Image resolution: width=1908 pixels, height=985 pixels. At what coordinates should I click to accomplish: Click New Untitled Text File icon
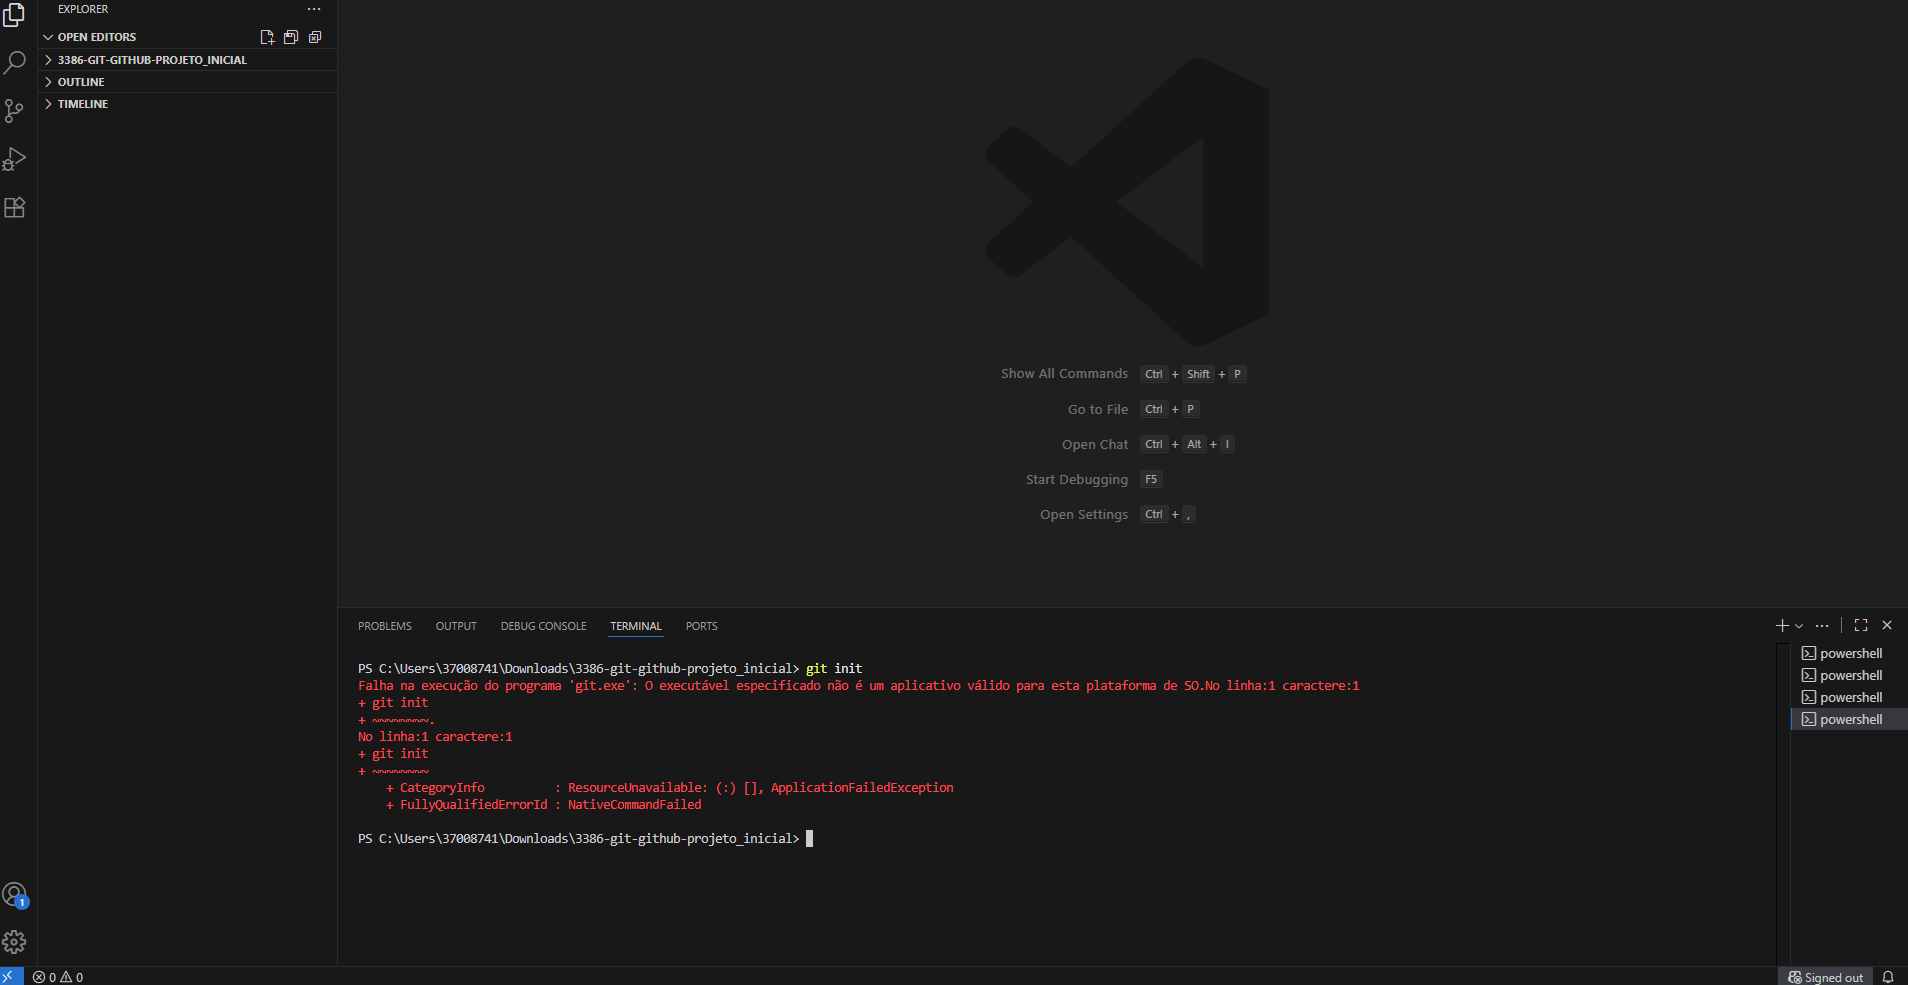(267, 37)
